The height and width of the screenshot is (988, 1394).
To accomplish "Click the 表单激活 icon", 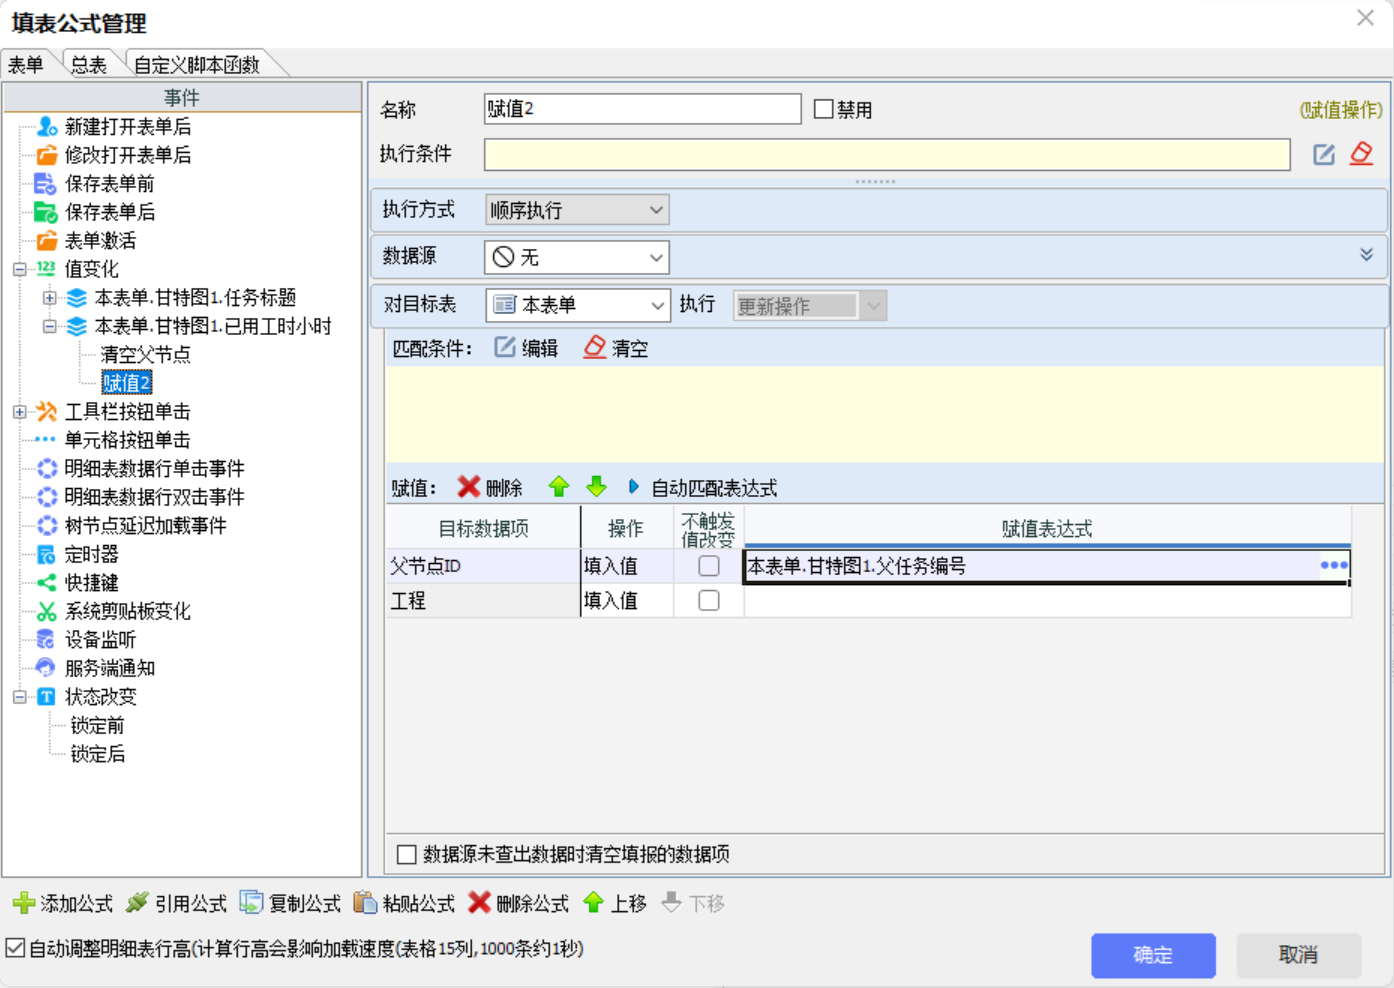I will click(x=46, y=240).
